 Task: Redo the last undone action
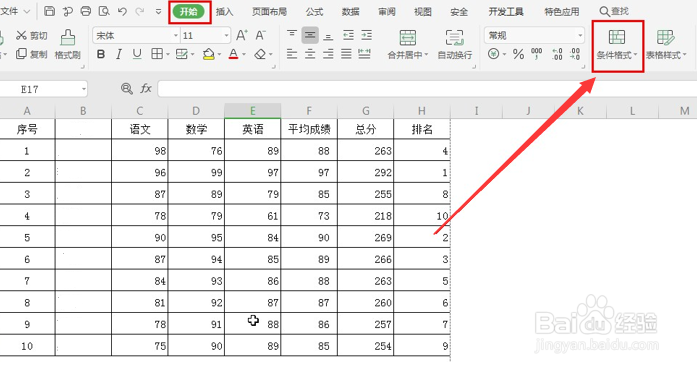coord(140,11)
